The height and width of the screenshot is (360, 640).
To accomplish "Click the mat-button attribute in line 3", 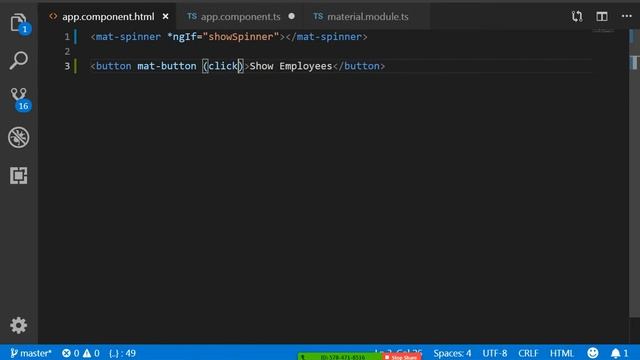I will point(167,66).
